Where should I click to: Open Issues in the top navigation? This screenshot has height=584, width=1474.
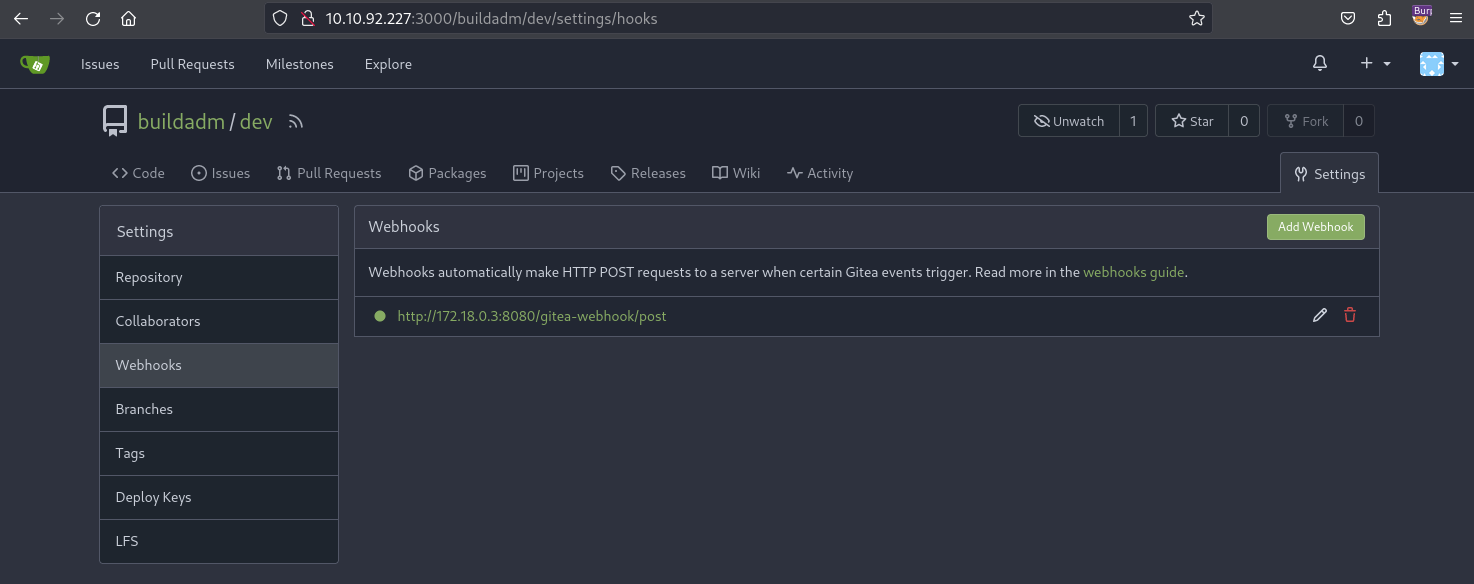[x=100, y=64]
